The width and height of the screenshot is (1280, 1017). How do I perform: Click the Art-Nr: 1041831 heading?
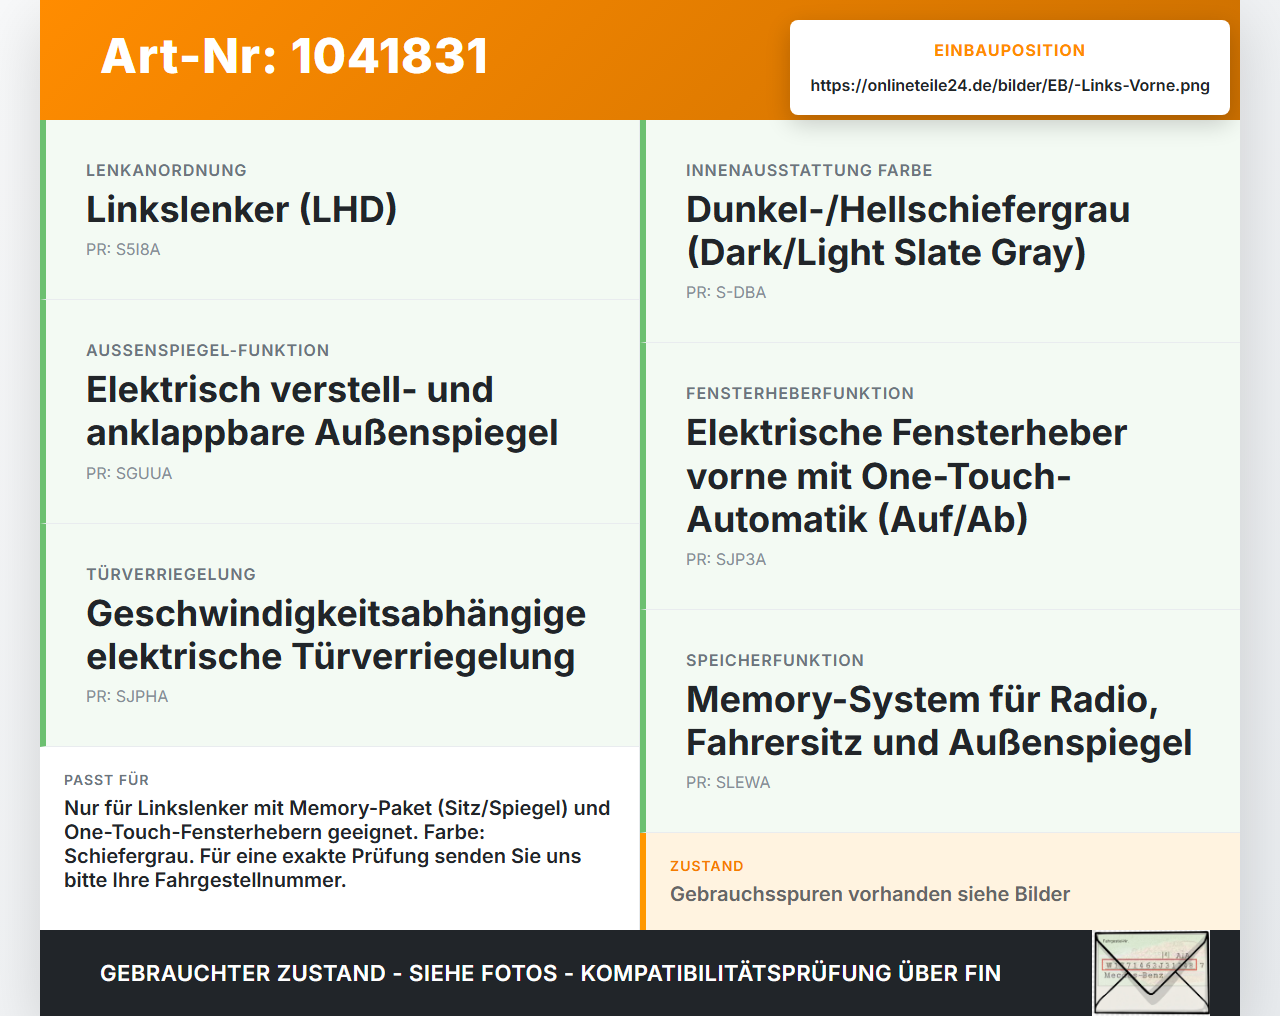(x=295, y=56)
